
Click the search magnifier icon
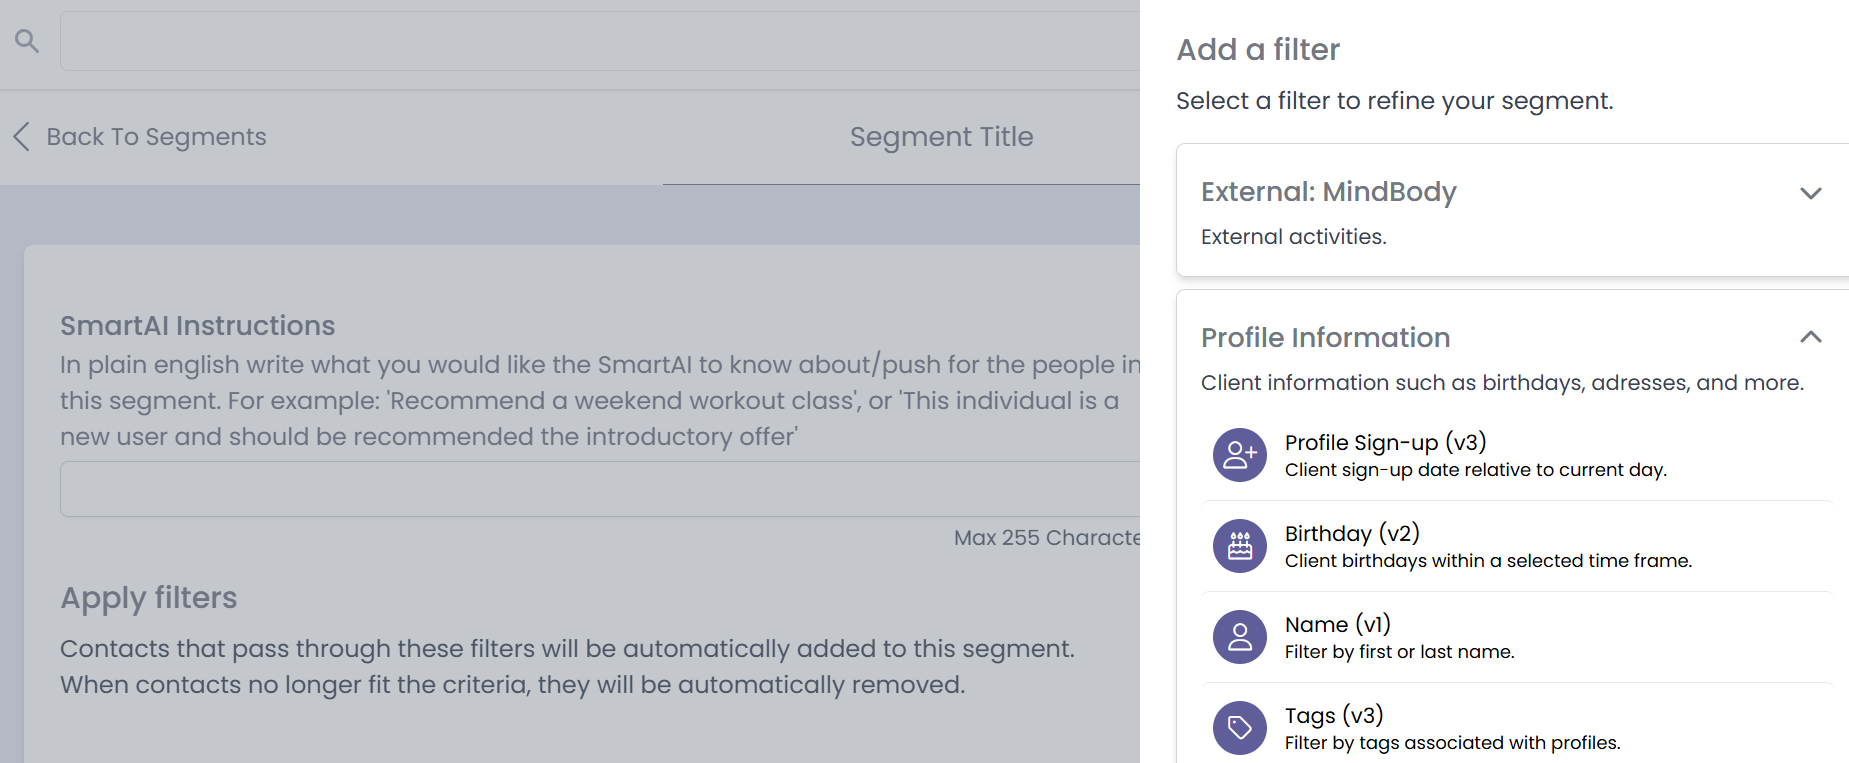[x=26, y=41]
